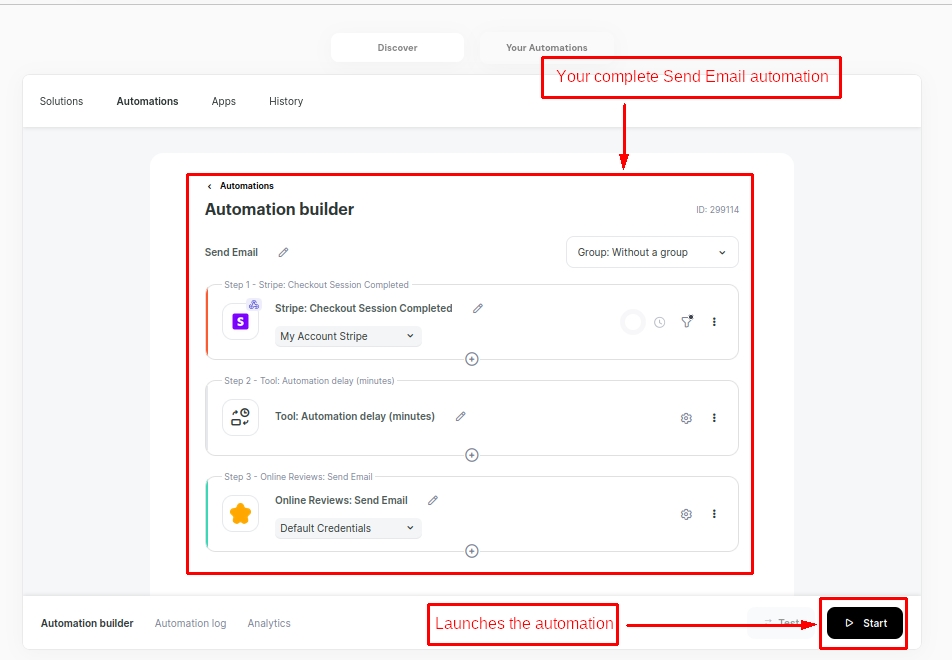Open three-dot menu for Online Reviews step

[x=714, y=514]
